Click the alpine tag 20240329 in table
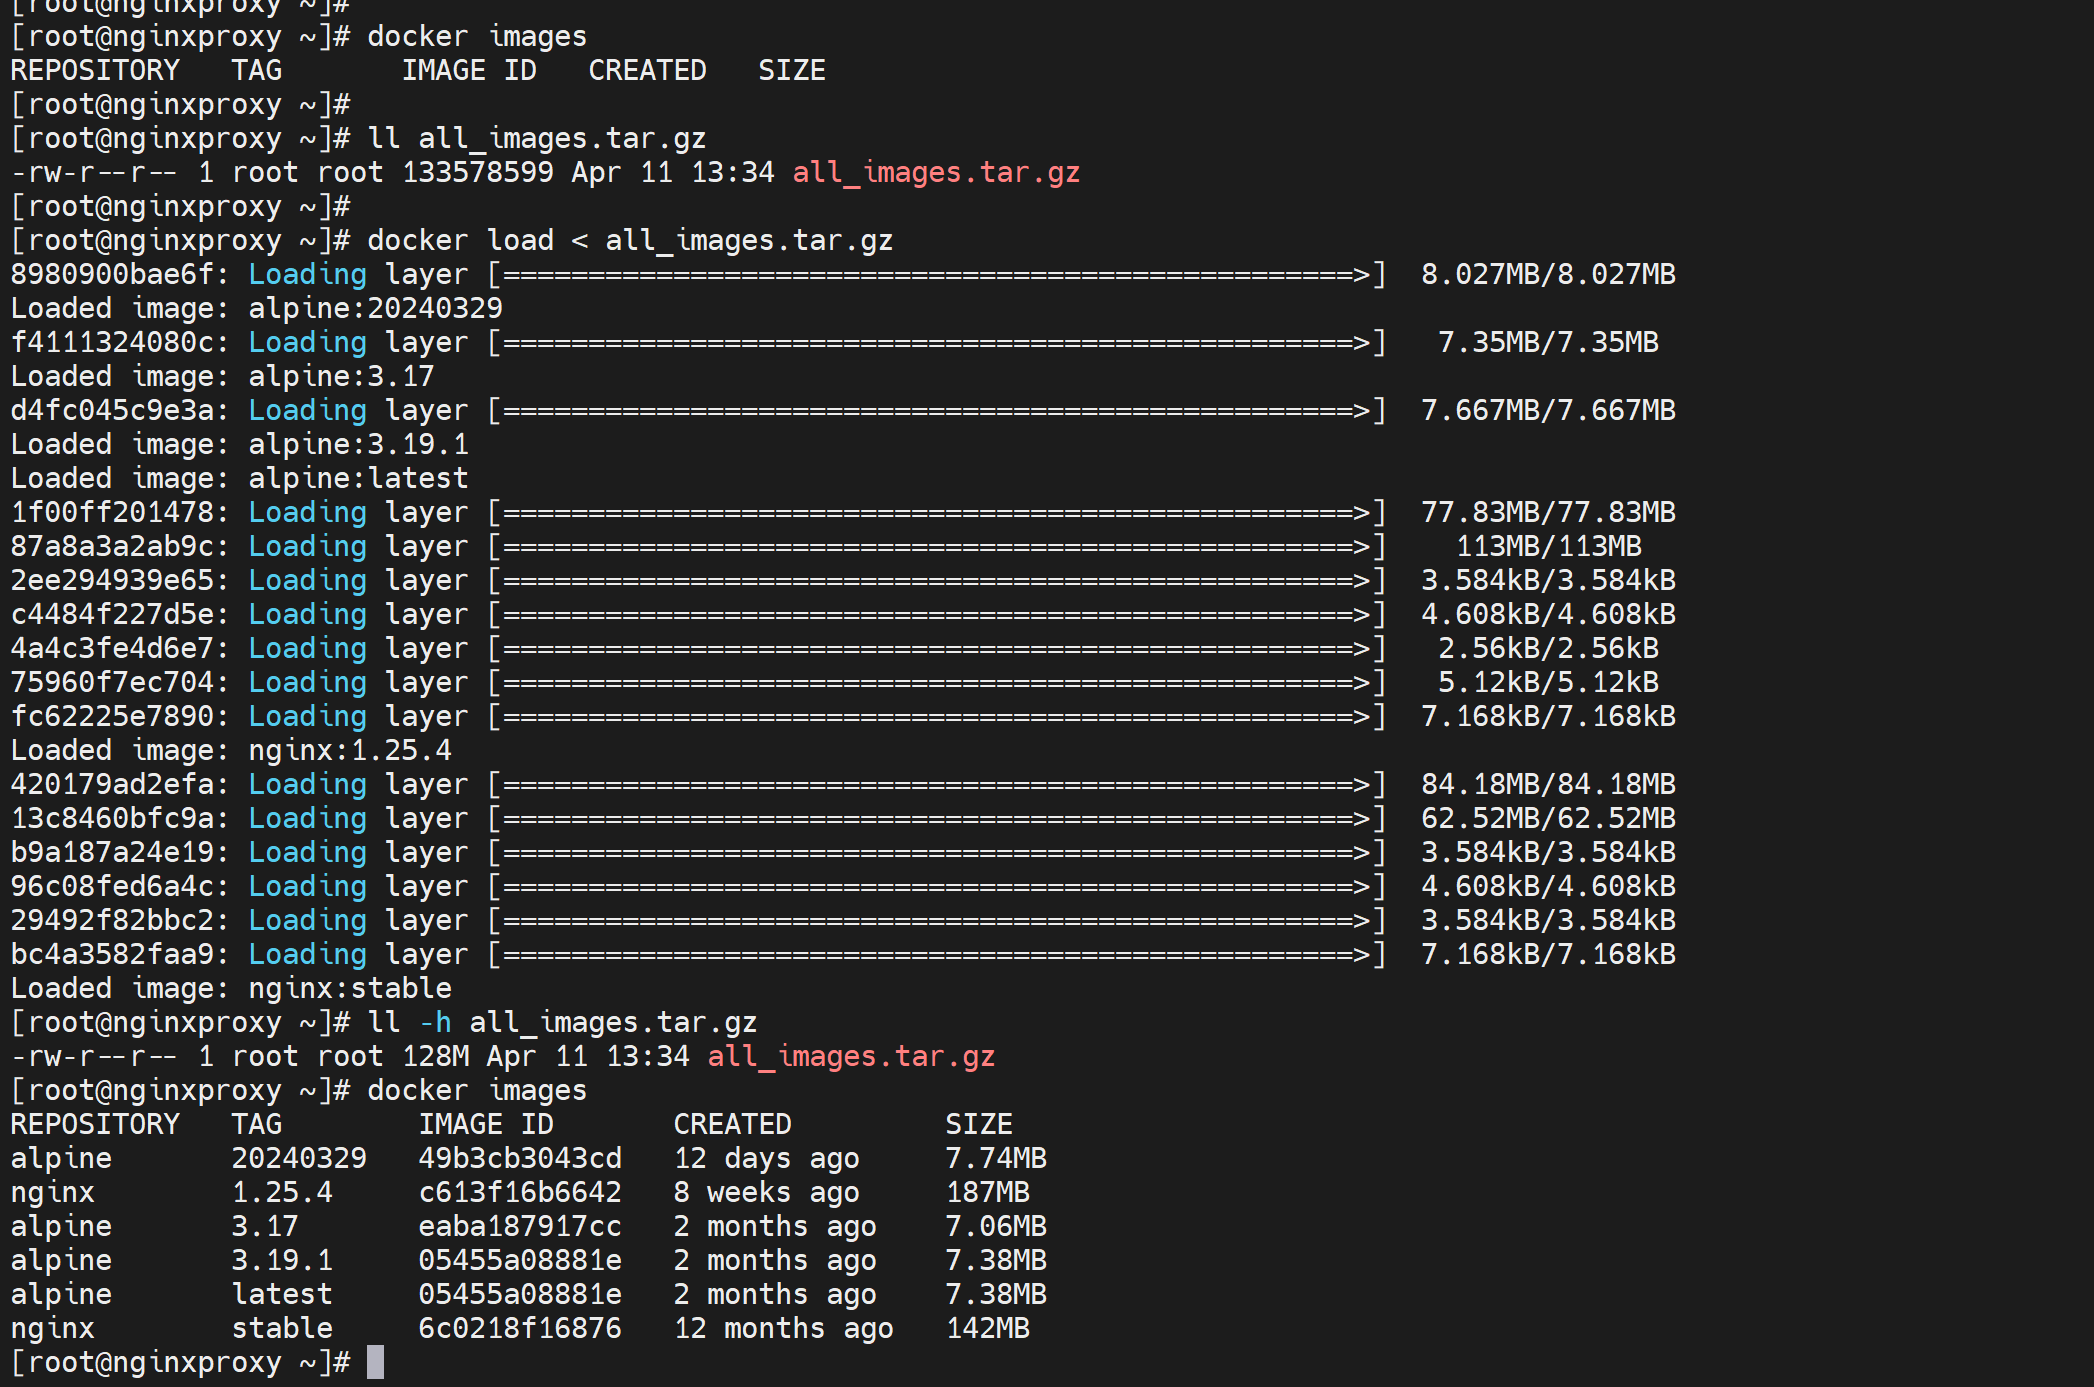This screenshot has width=2094, height=1387. pyautogui.click(x=299, y=1158)
